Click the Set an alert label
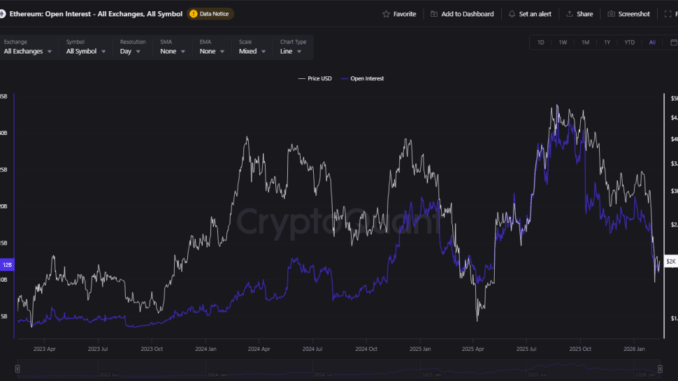This screenshot has height=381, width=678. [535, 14]
